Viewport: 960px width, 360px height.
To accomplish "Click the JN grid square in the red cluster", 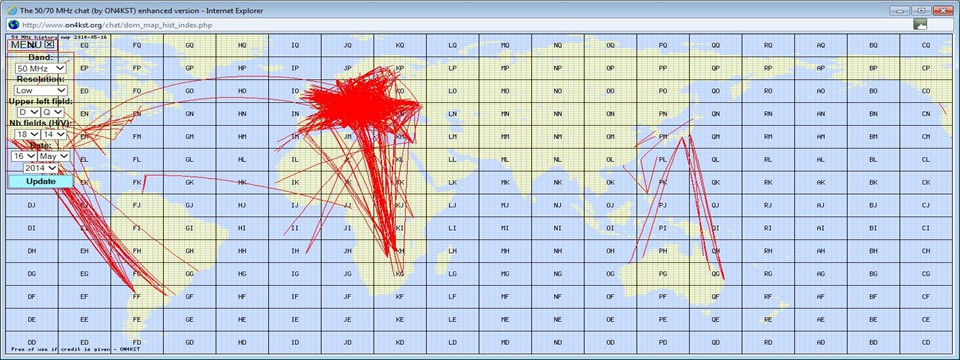I will pyautogui.click(x=348, y=114).
